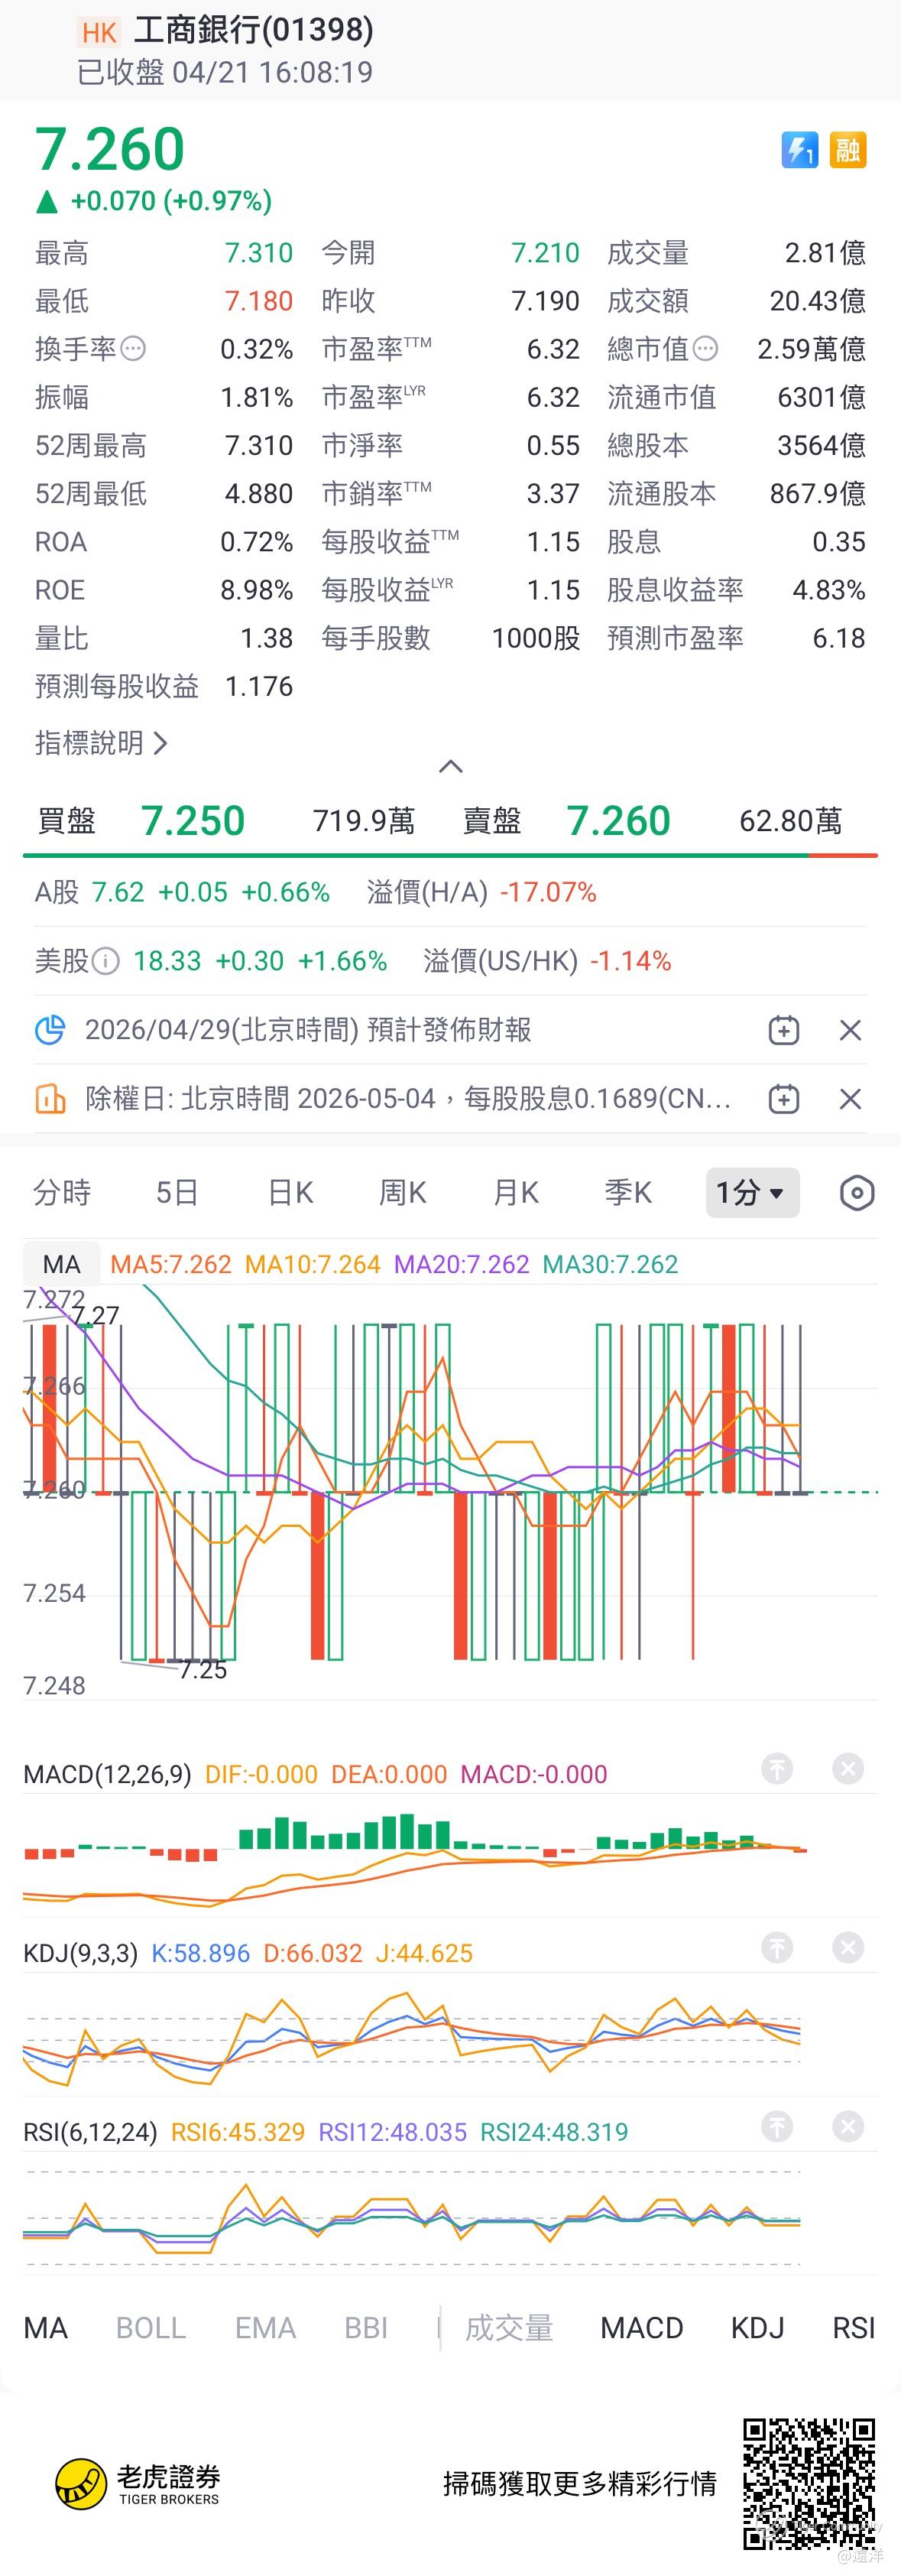Toggle 成交量 volume sub-indicator
Screen dimensions: 901x2576
click(x=509, y=2328)
